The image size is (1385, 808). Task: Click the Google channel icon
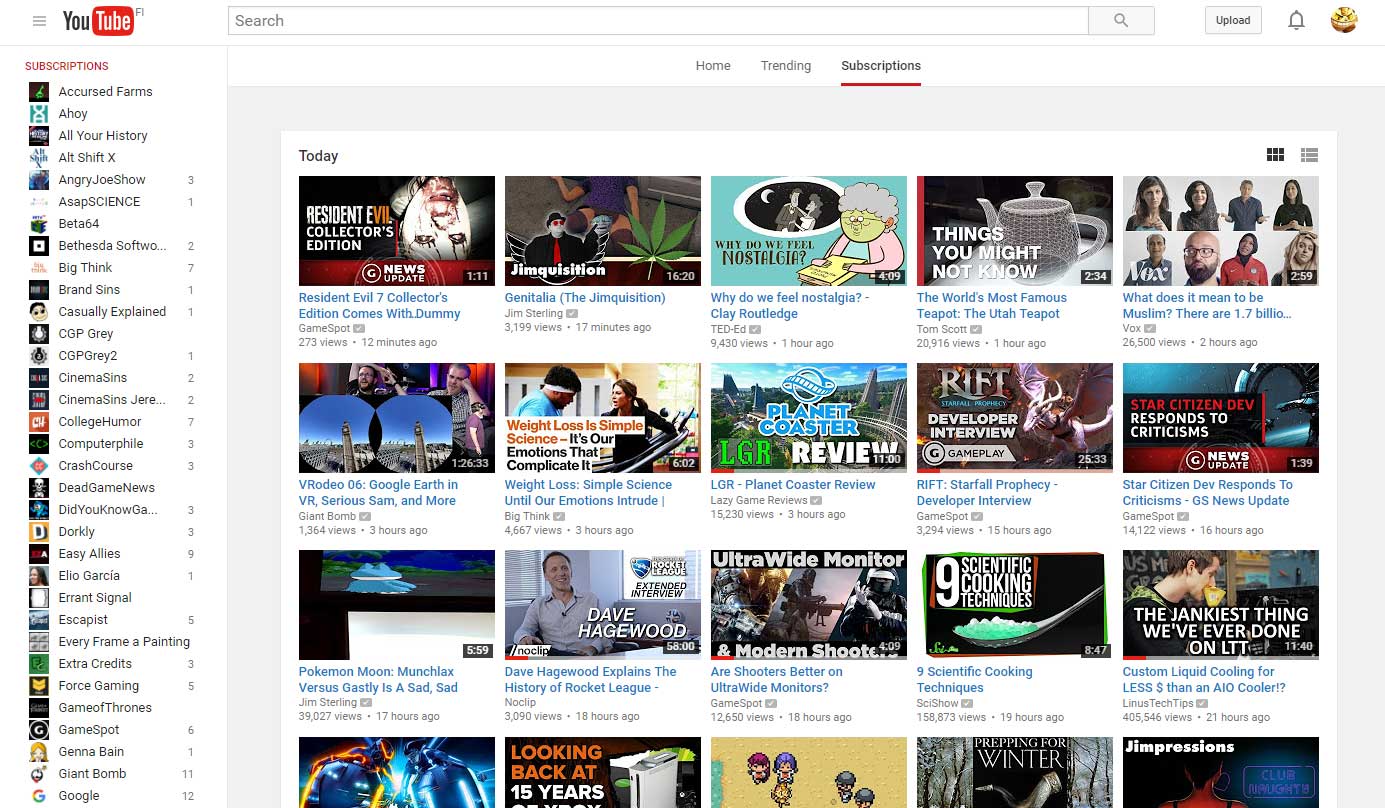pyautogui.click(x=39, y=795)
